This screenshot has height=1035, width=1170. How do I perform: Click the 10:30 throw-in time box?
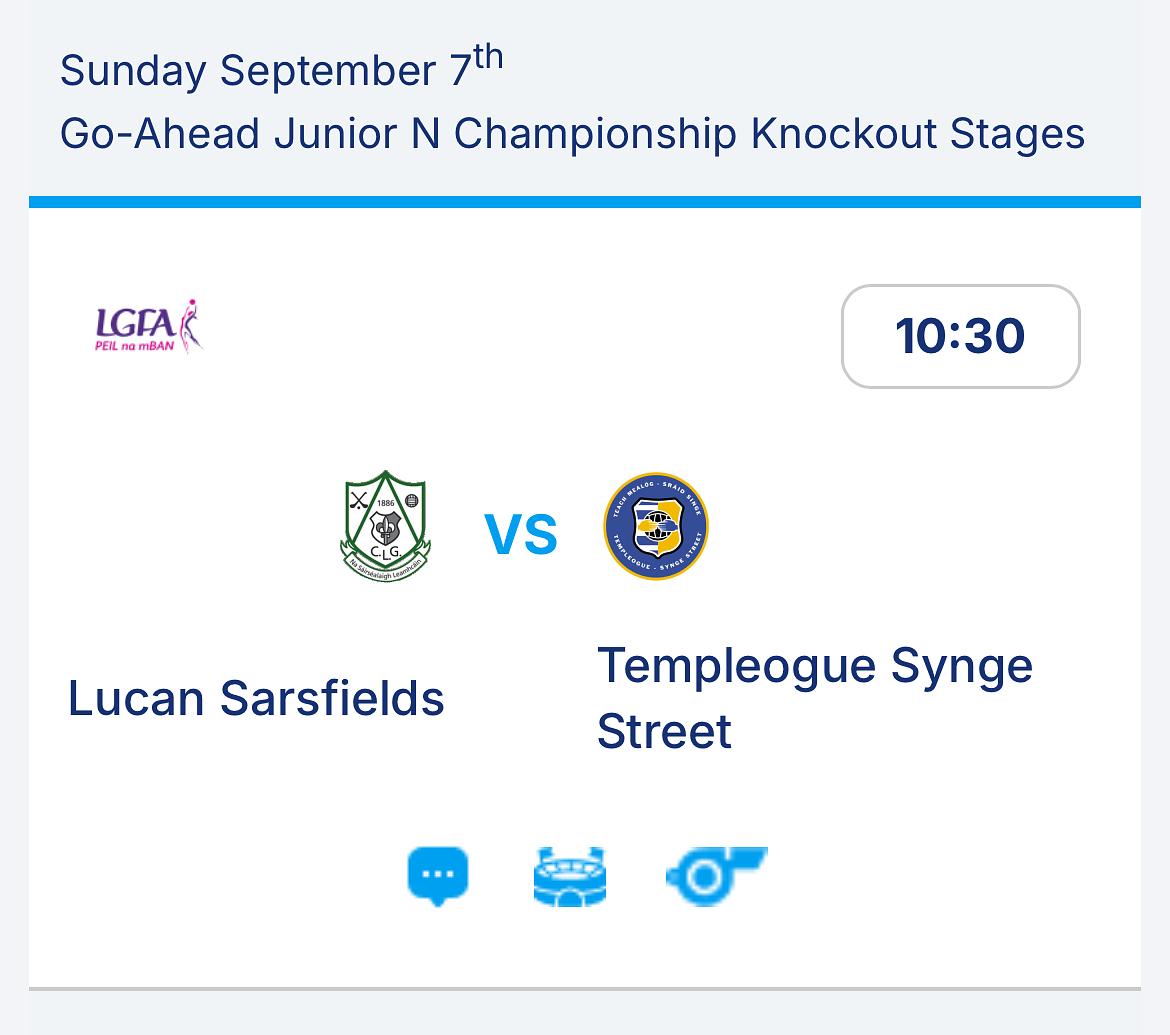960,336
